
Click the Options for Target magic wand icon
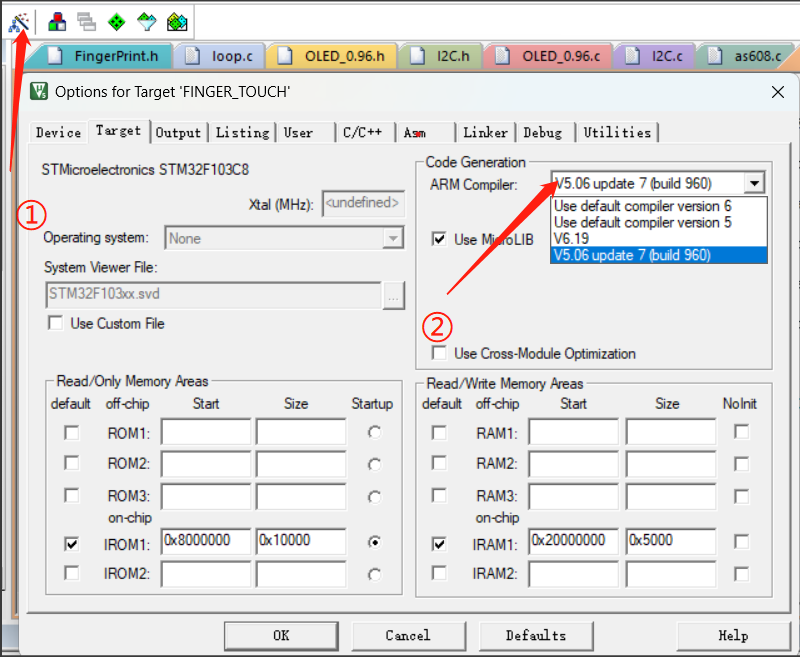click(x=18, y=21)
